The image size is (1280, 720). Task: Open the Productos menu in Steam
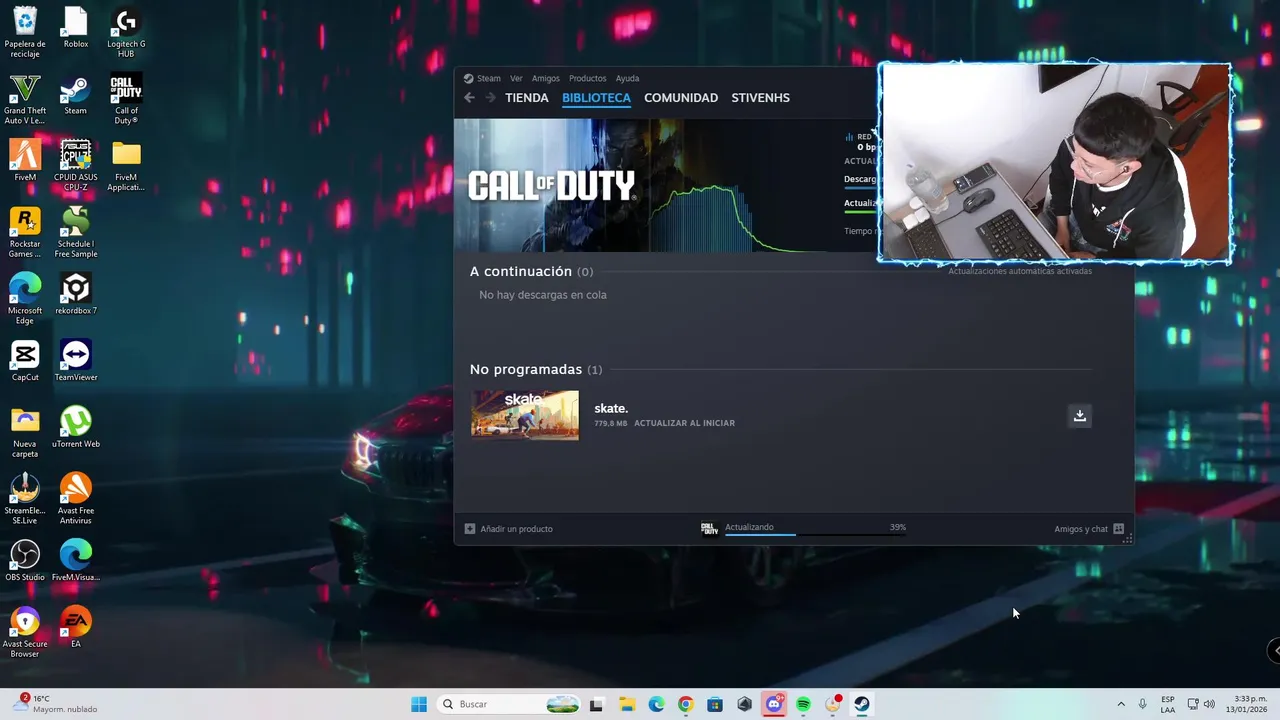point(588,78)
